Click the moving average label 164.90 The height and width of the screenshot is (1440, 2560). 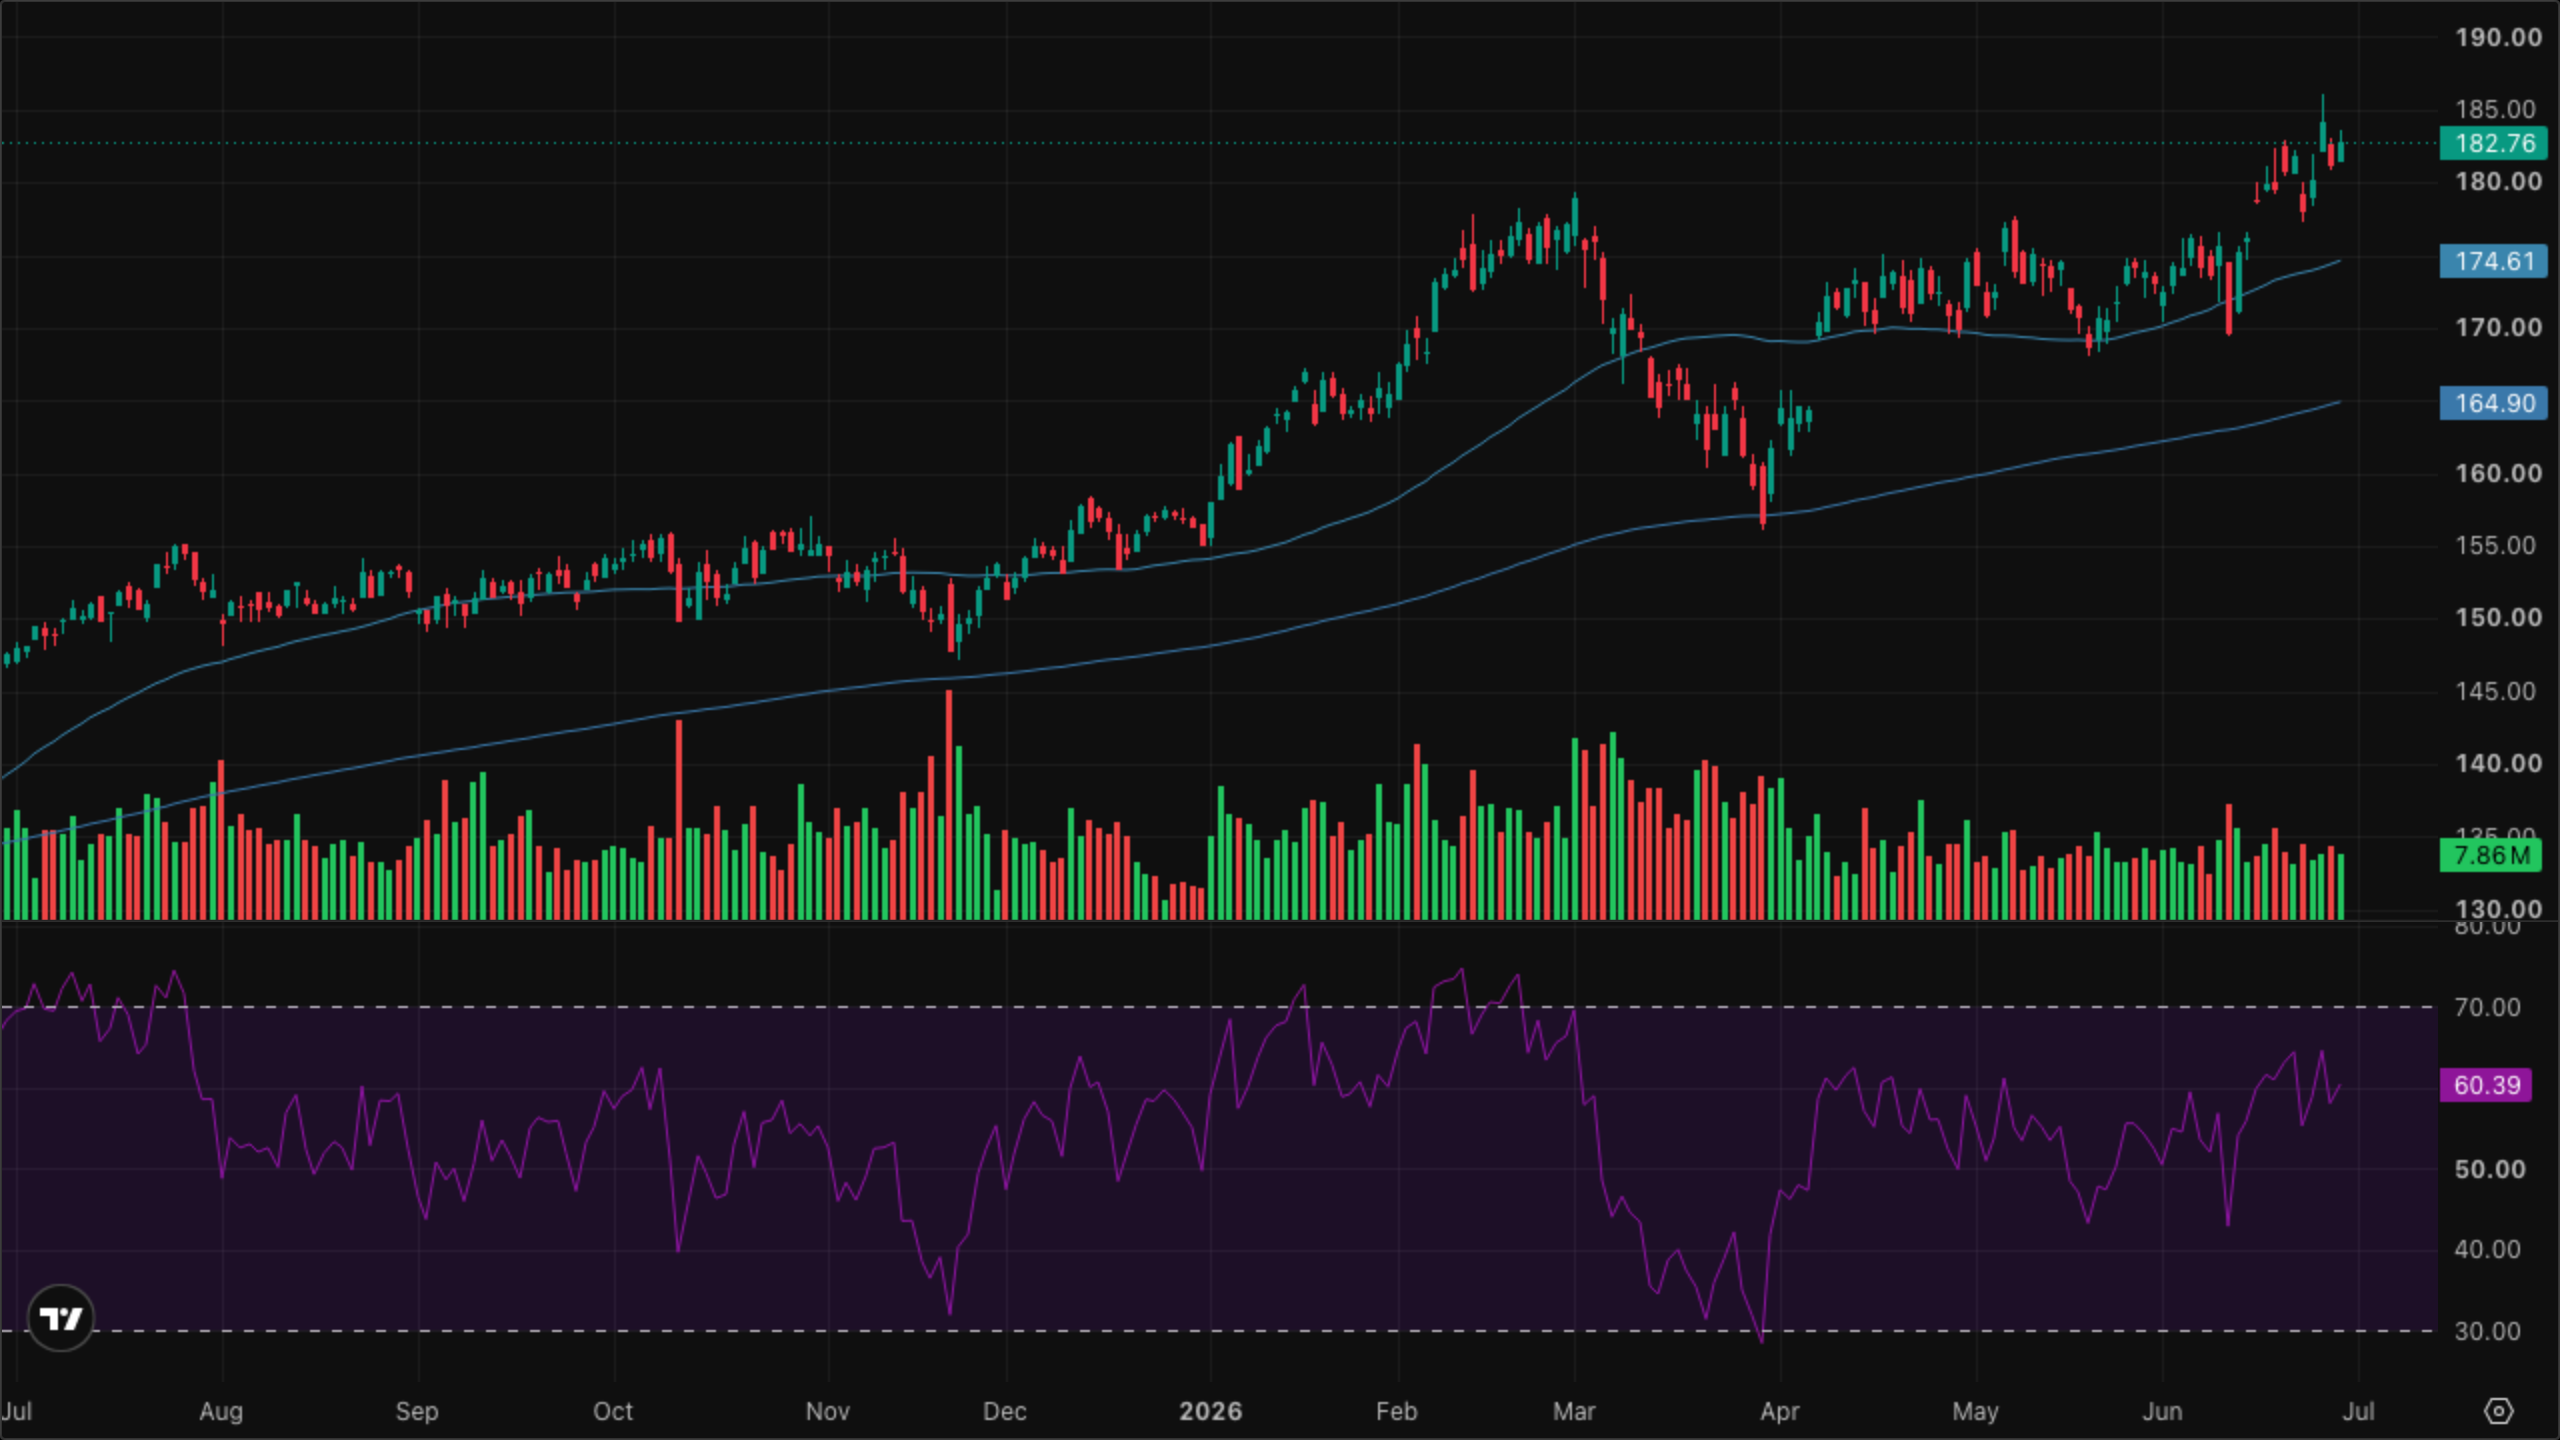[2494, 403]
